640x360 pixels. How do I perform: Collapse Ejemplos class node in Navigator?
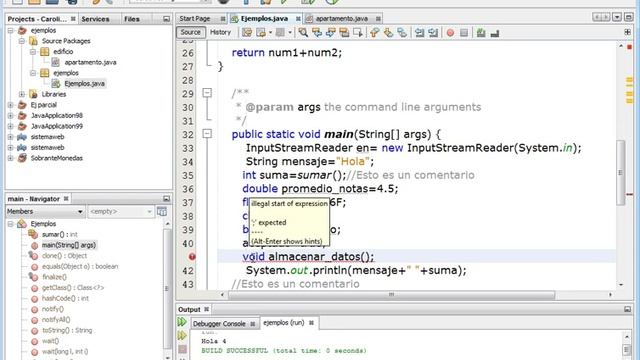pyautogui.click(x=11, y=224)
